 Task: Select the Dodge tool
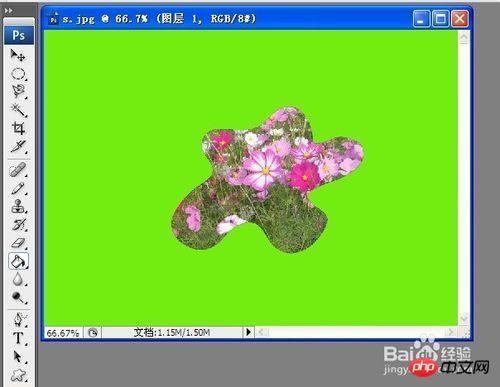(18, 298)
